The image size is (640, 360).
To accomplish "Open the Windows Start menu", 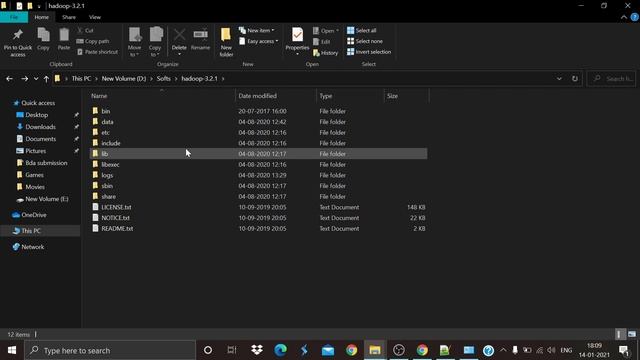I will [x=12, y=350].
